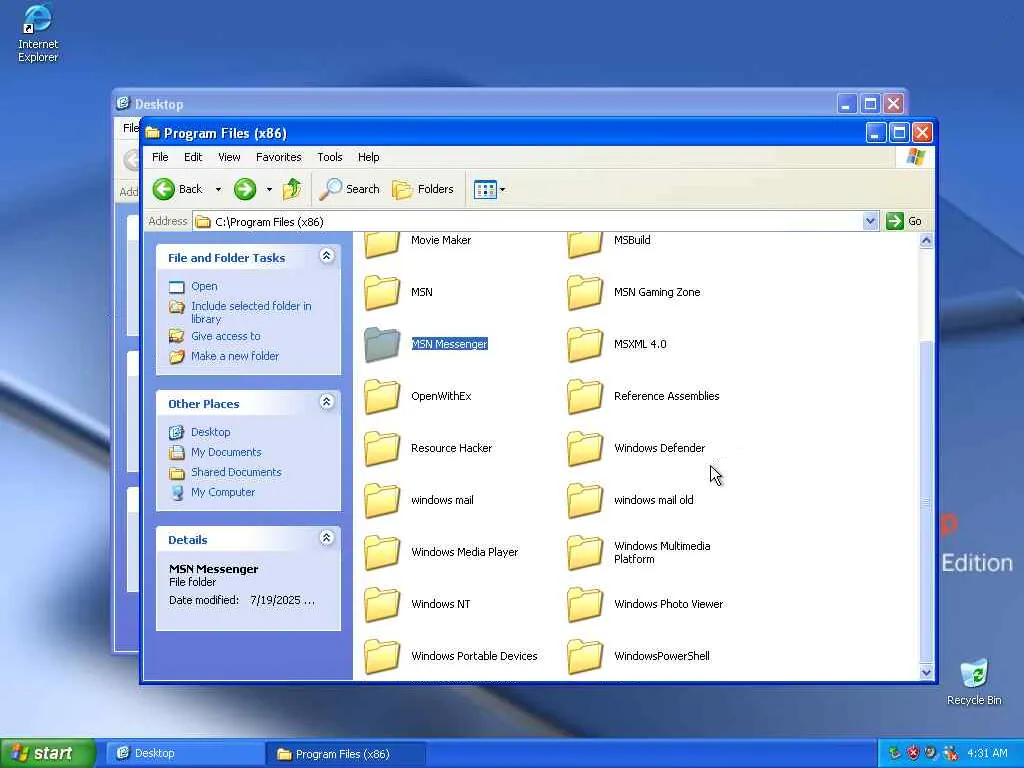Collapse the Other Places panel
This screenshot has height=768, width=1024.
click(x=327, y=402)
